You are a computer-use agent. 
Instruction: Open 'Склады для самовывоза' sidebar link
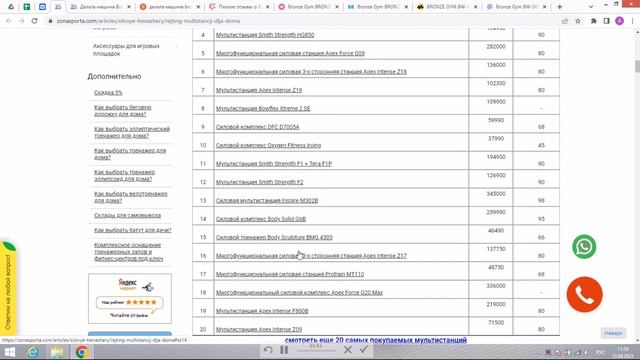tap(127, 215)
